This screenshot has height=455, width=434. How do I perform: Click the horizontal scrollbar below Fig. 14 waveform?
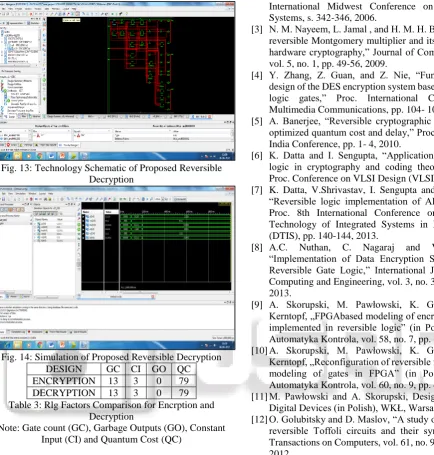[x=139, y=292]
